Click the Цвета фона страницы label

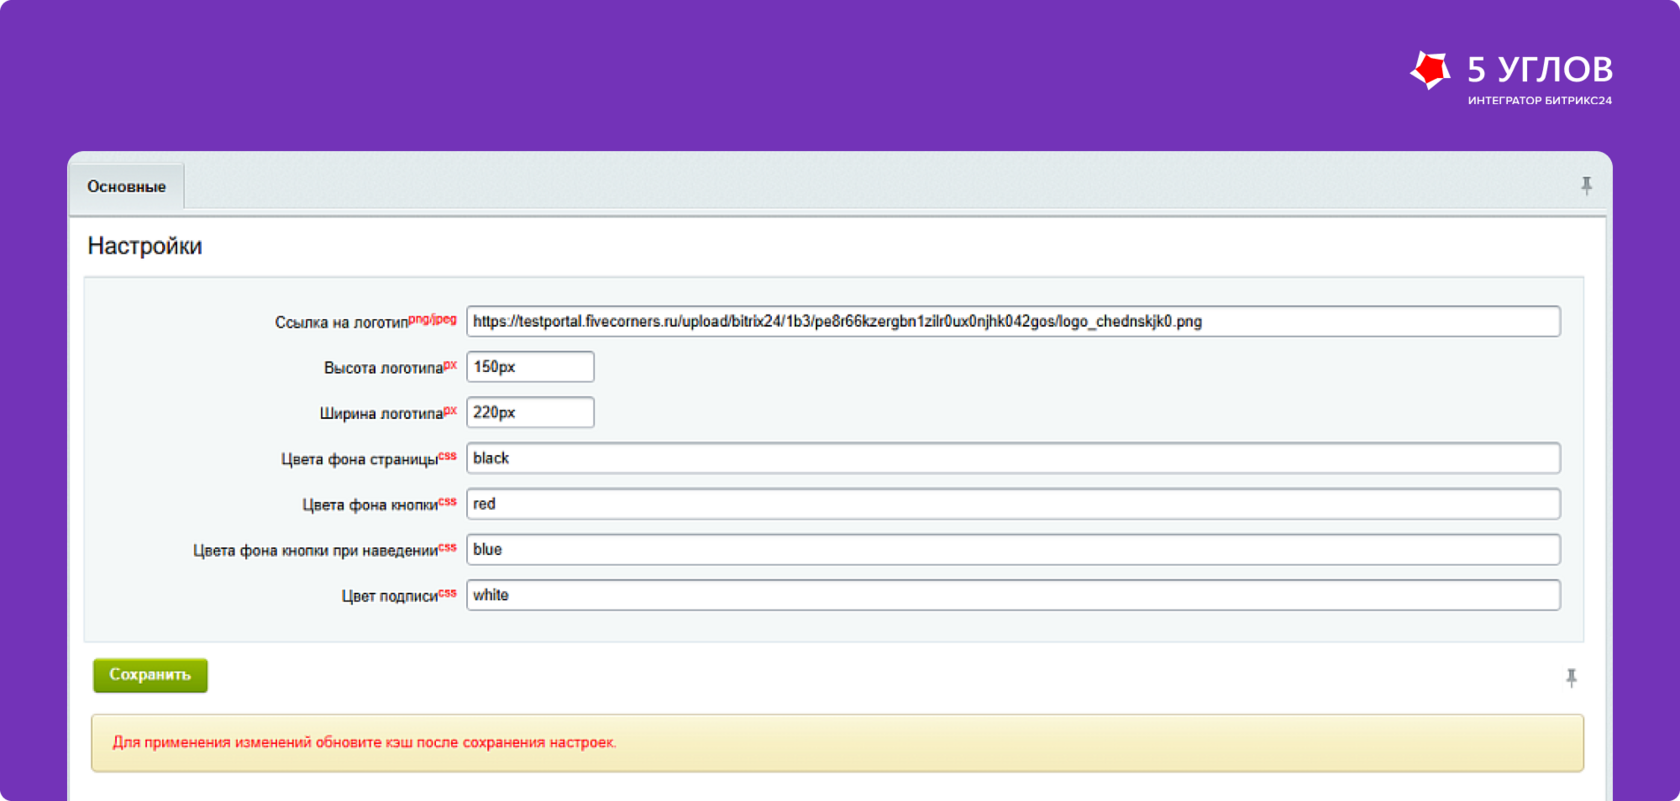click(x=359, y=459)
